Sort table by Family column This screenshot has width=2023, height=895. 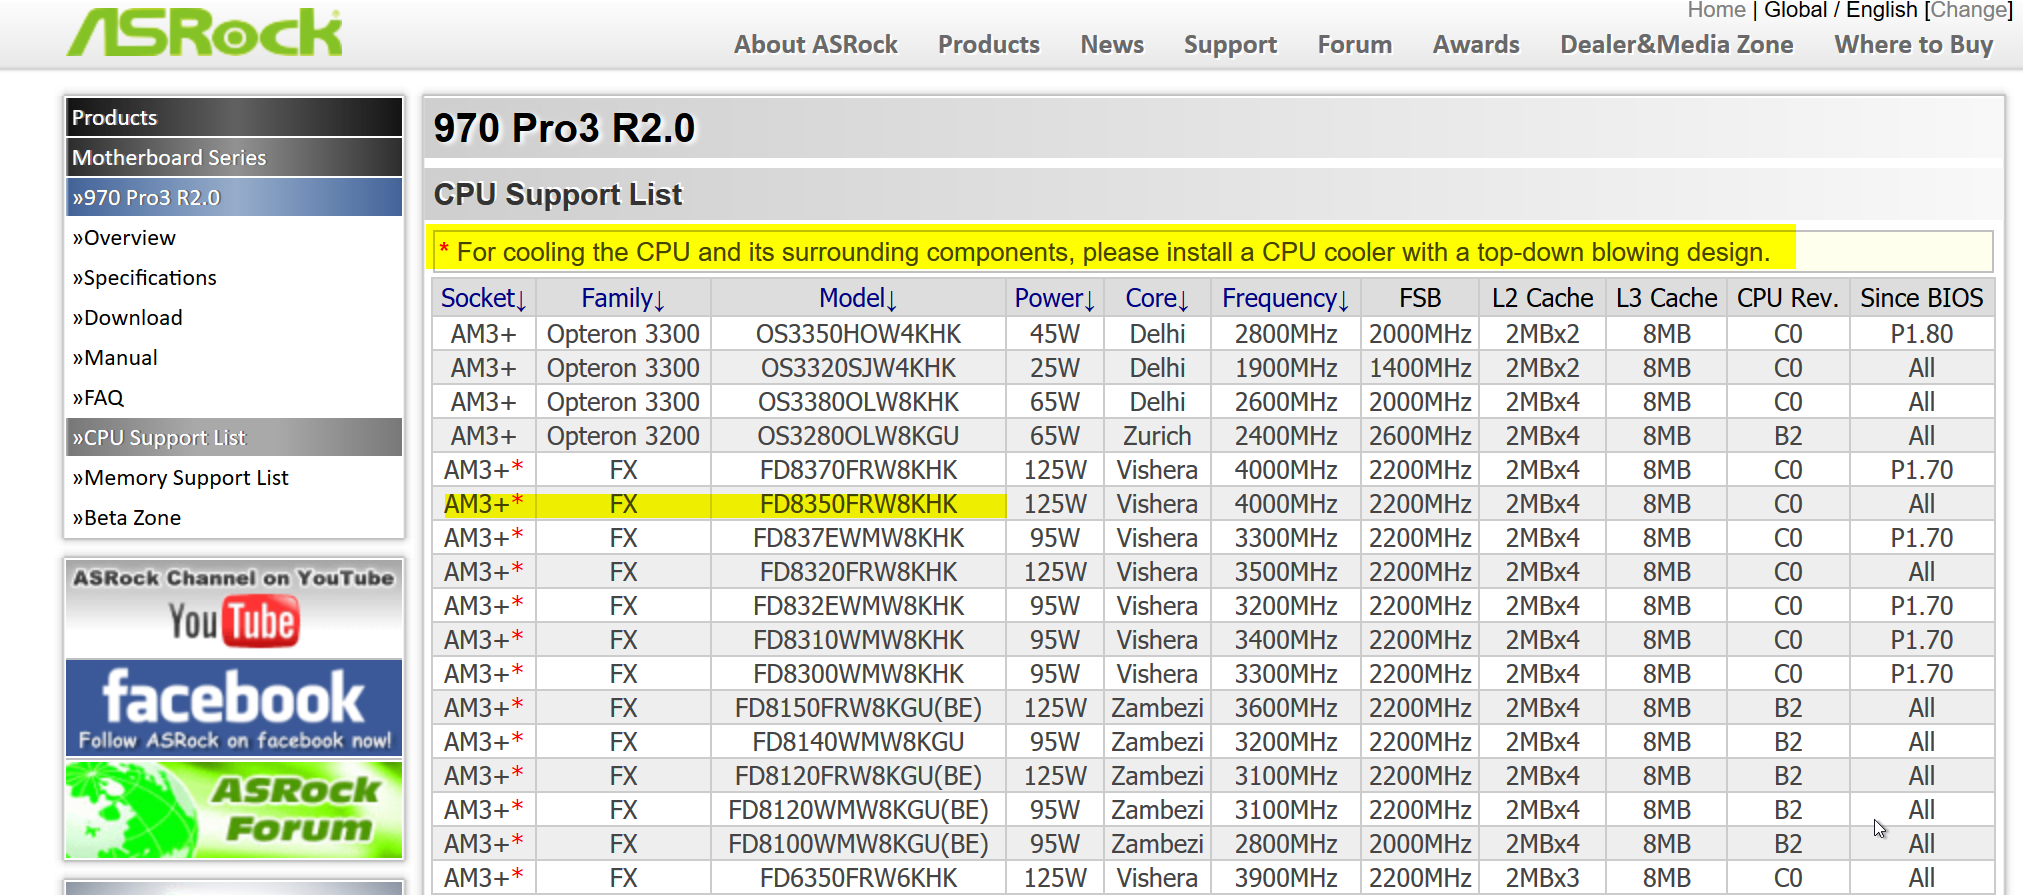coord(623,298)
